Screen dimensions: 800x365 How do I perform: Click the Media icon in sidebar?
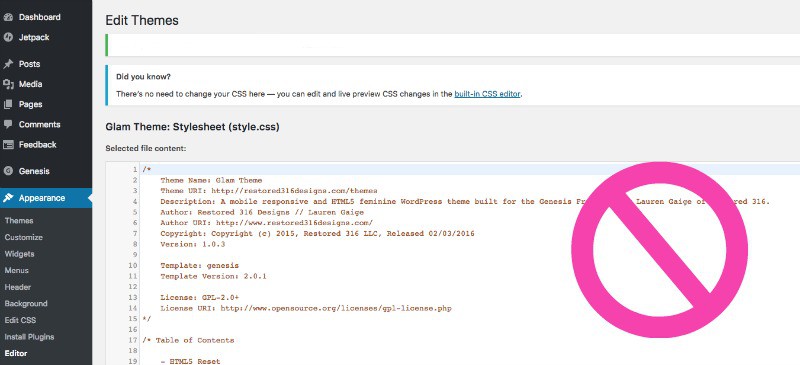pyautogui.click(x=8, y=84)
